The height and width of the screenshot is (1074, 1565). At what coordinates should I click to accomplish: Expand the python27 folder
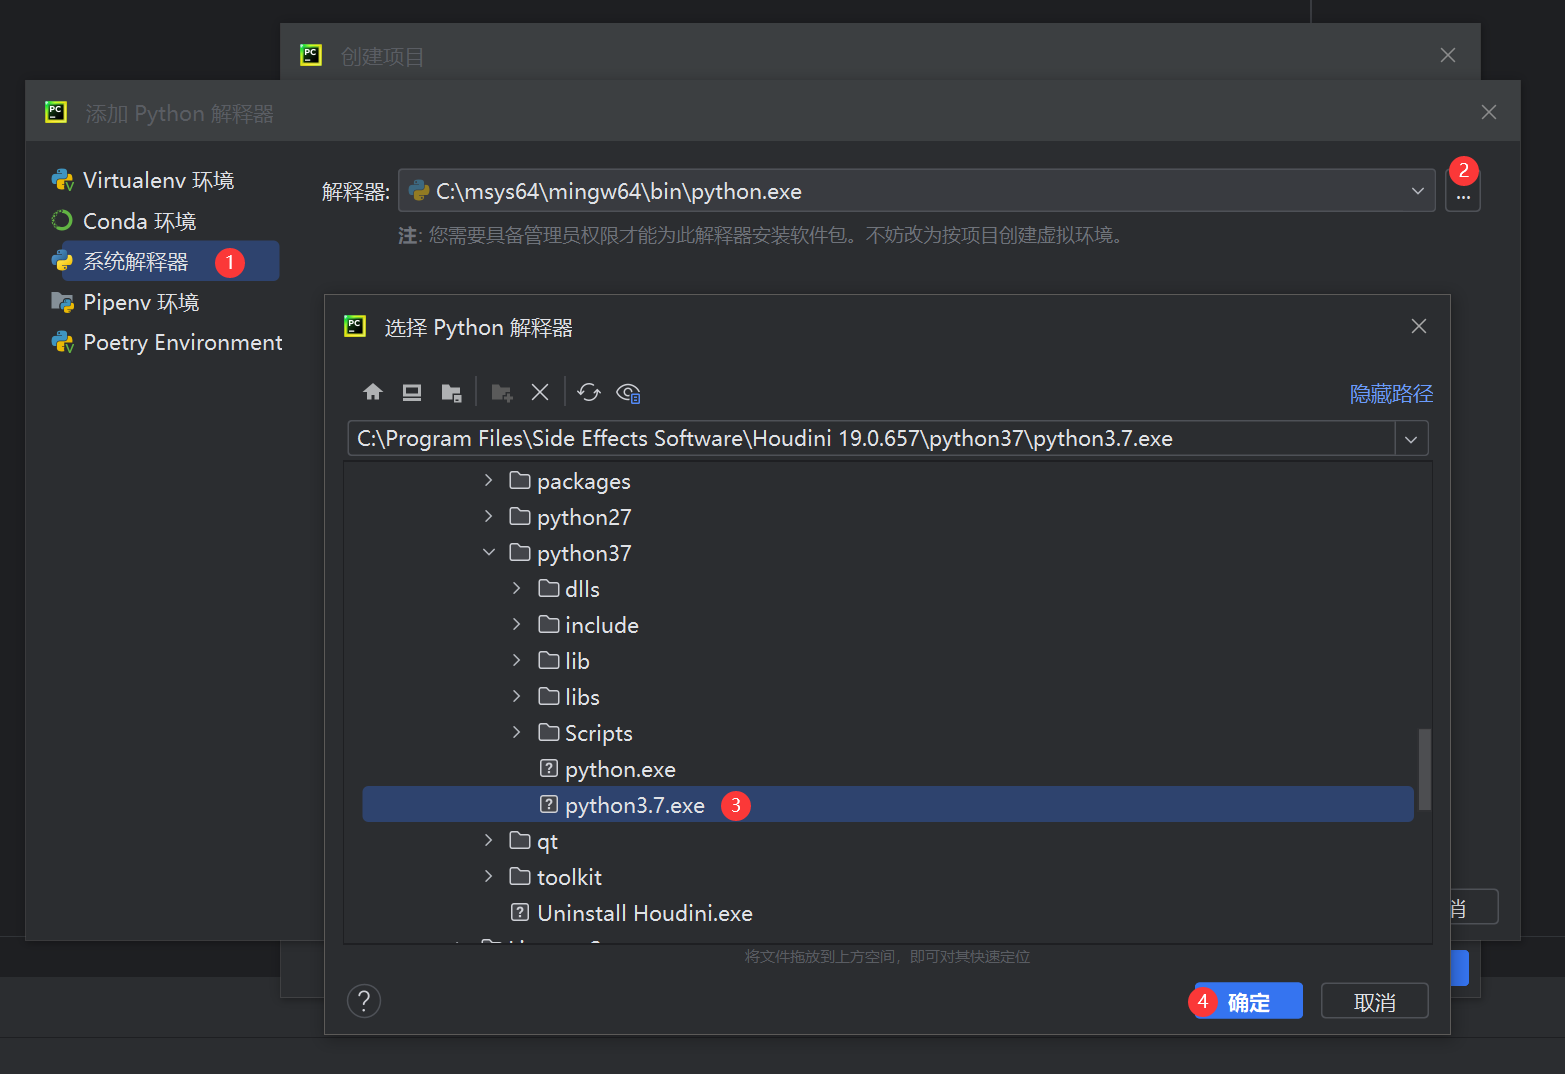(x=489, y=517)
